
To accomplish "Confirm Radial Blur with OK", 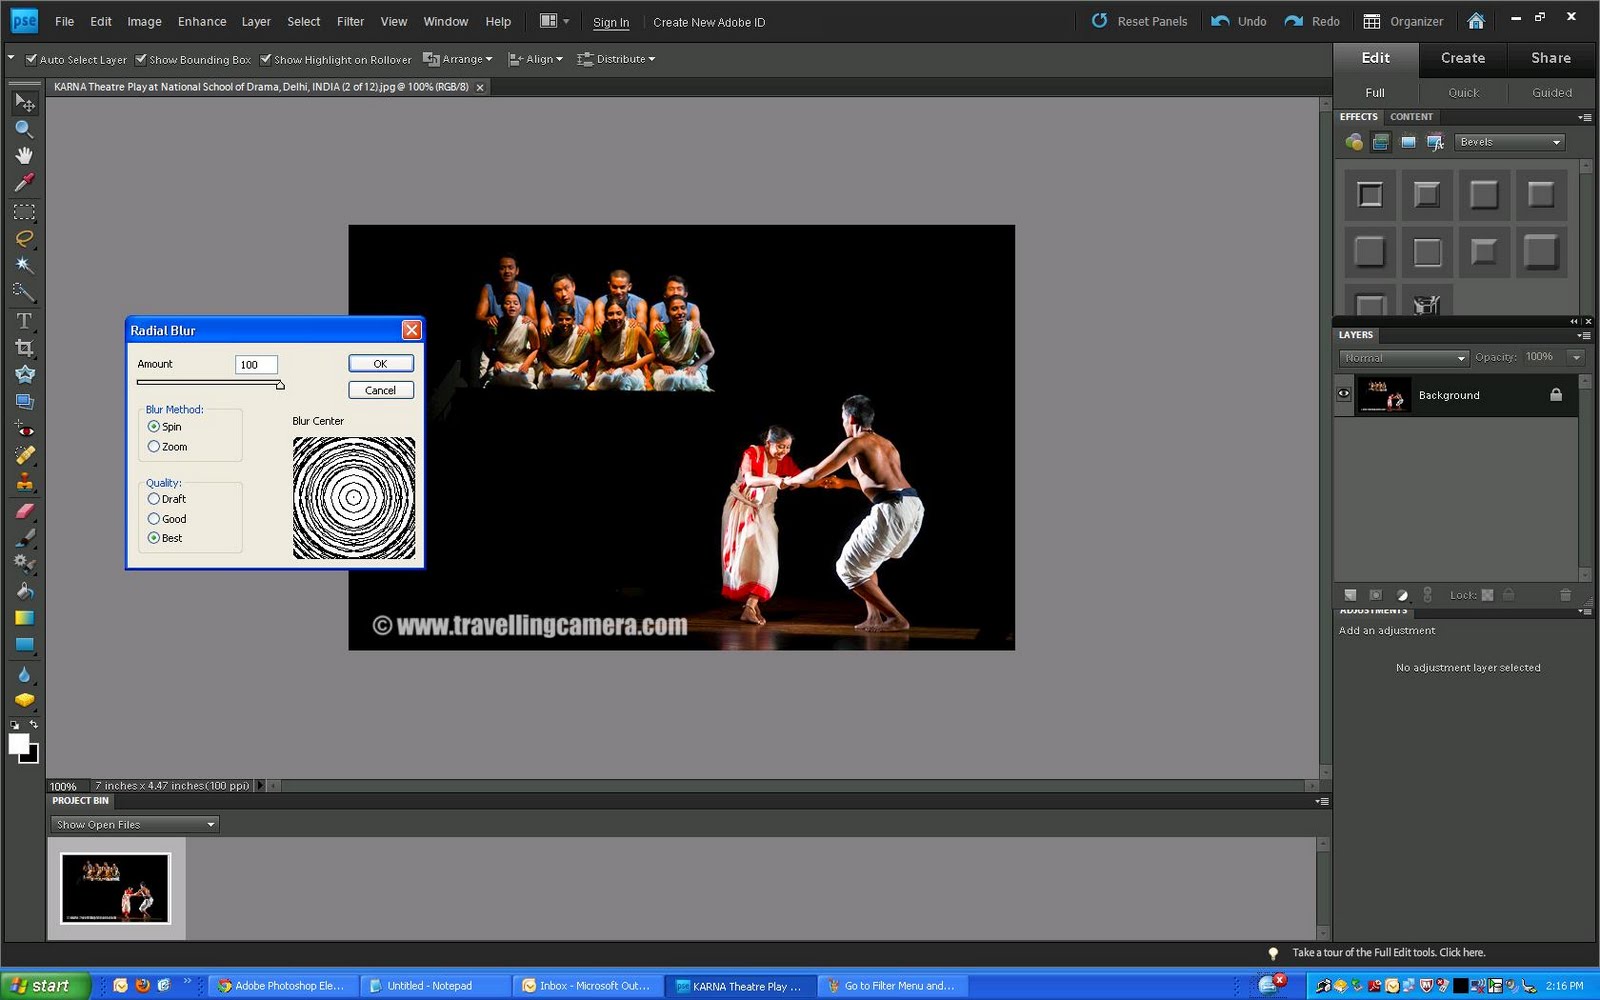I will pyautogui.click(x=381, y=364).
